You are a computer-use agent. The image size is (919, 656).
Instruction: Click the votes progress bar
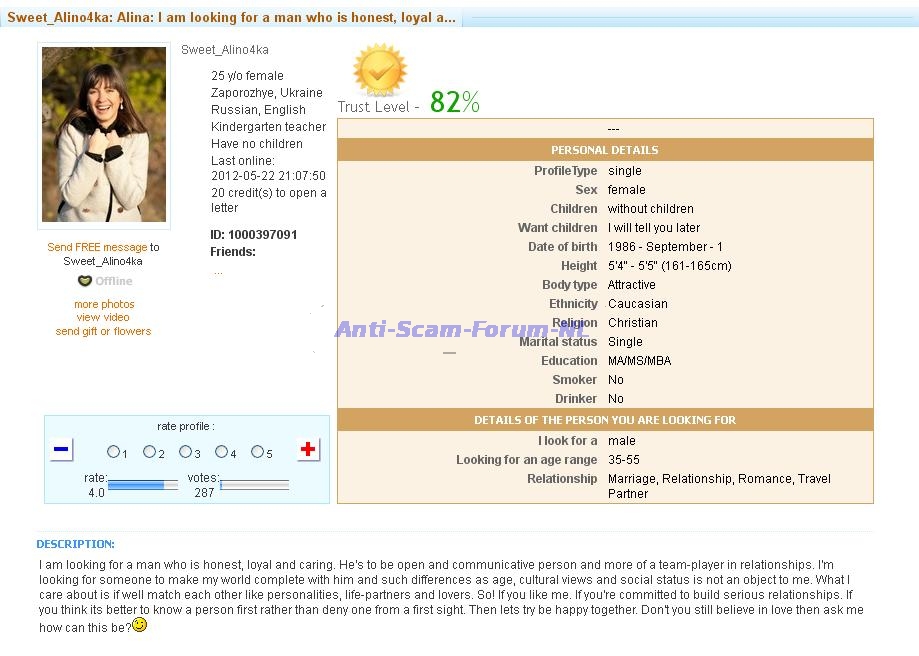254,485
